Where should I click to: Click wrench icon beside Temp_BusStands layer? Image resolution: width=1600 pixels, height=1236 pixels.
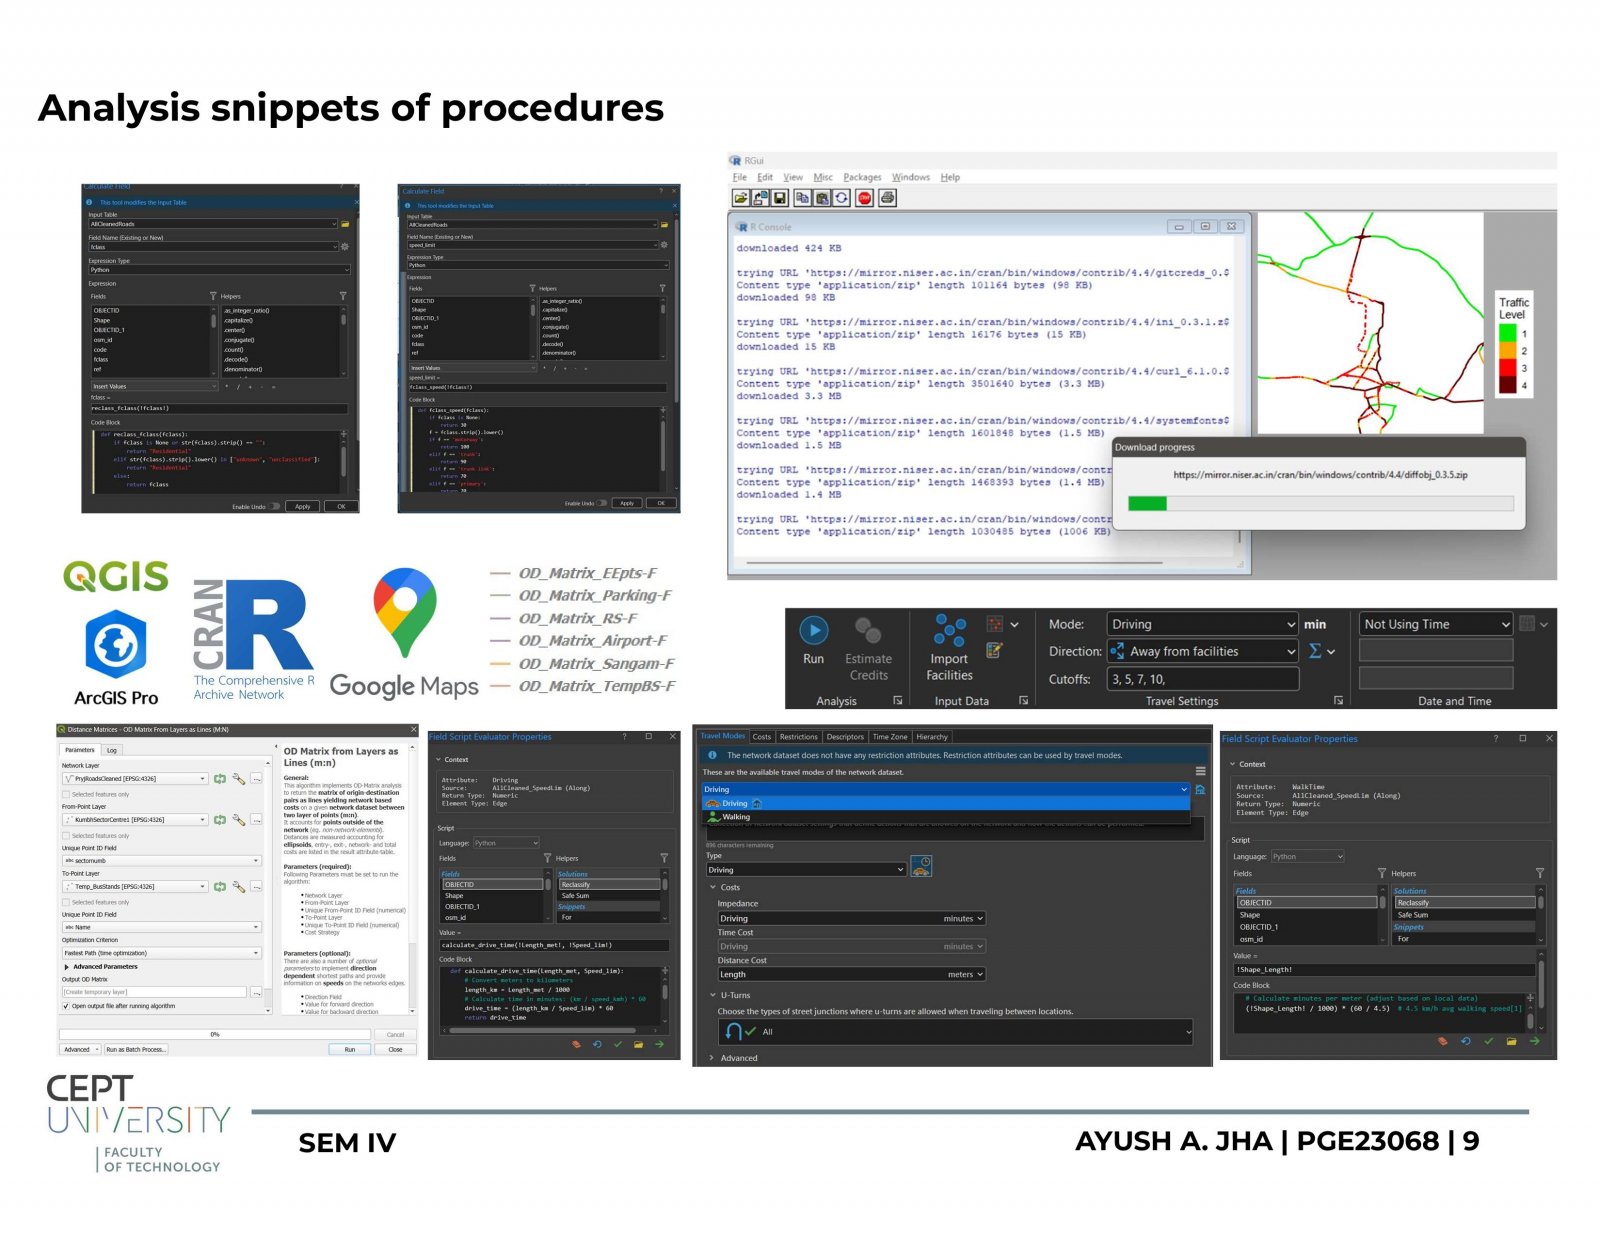coord(238,886)
